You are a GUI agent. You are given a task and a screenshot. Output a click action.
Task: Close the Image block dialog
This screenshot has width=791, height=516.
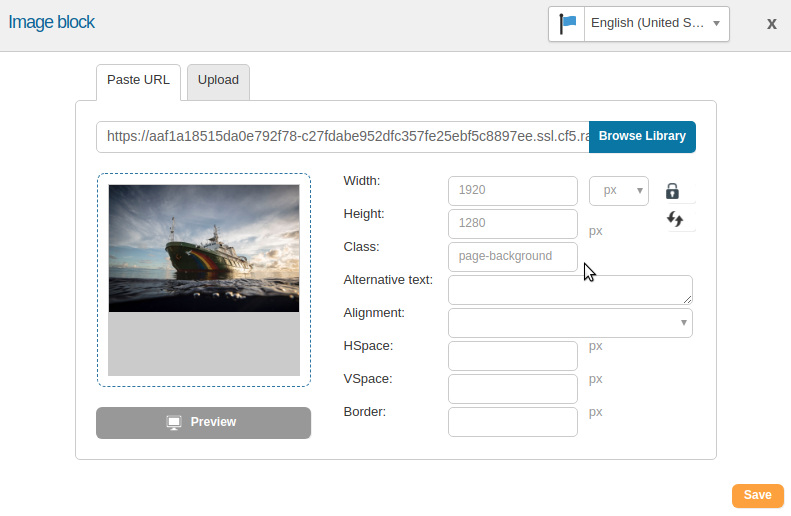pyautogui.click(x=771, y=24)
